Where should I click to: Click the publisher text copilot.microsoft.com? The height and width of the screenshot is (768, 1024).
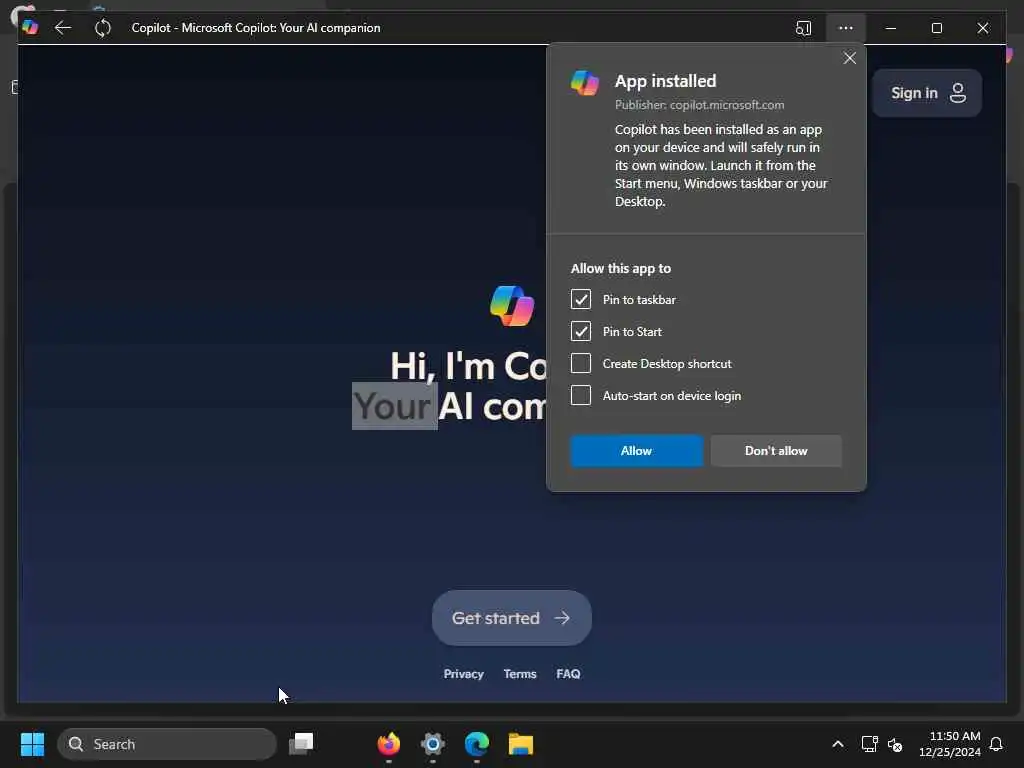point(727,104)
